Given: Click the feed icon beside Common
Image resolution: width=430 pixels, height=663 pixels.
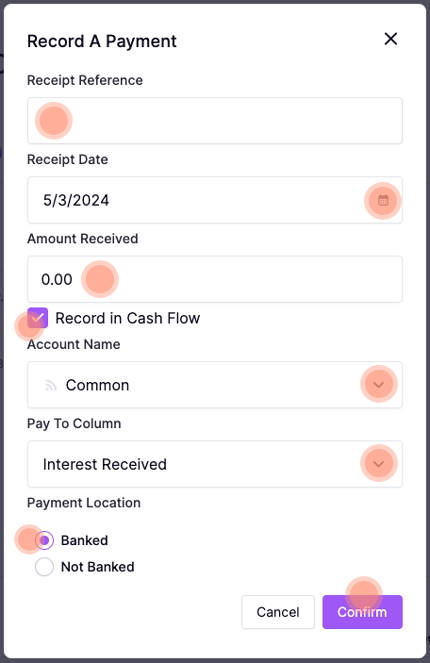Looking at the screenshot, I should point(51,385).
